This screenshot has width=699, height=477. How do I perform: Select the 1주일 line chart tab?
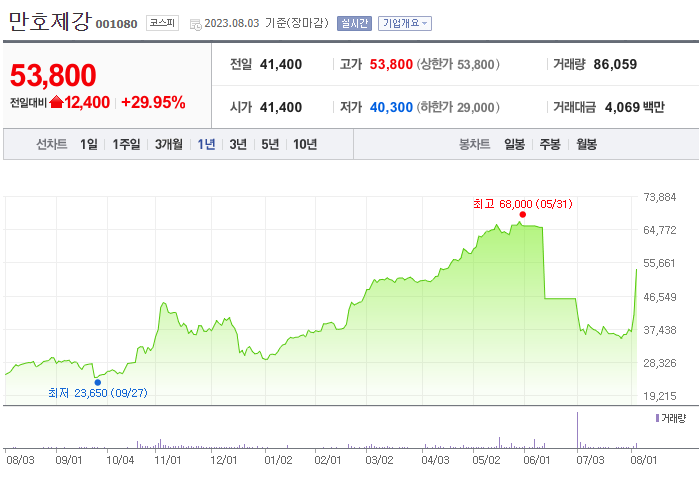126,144
